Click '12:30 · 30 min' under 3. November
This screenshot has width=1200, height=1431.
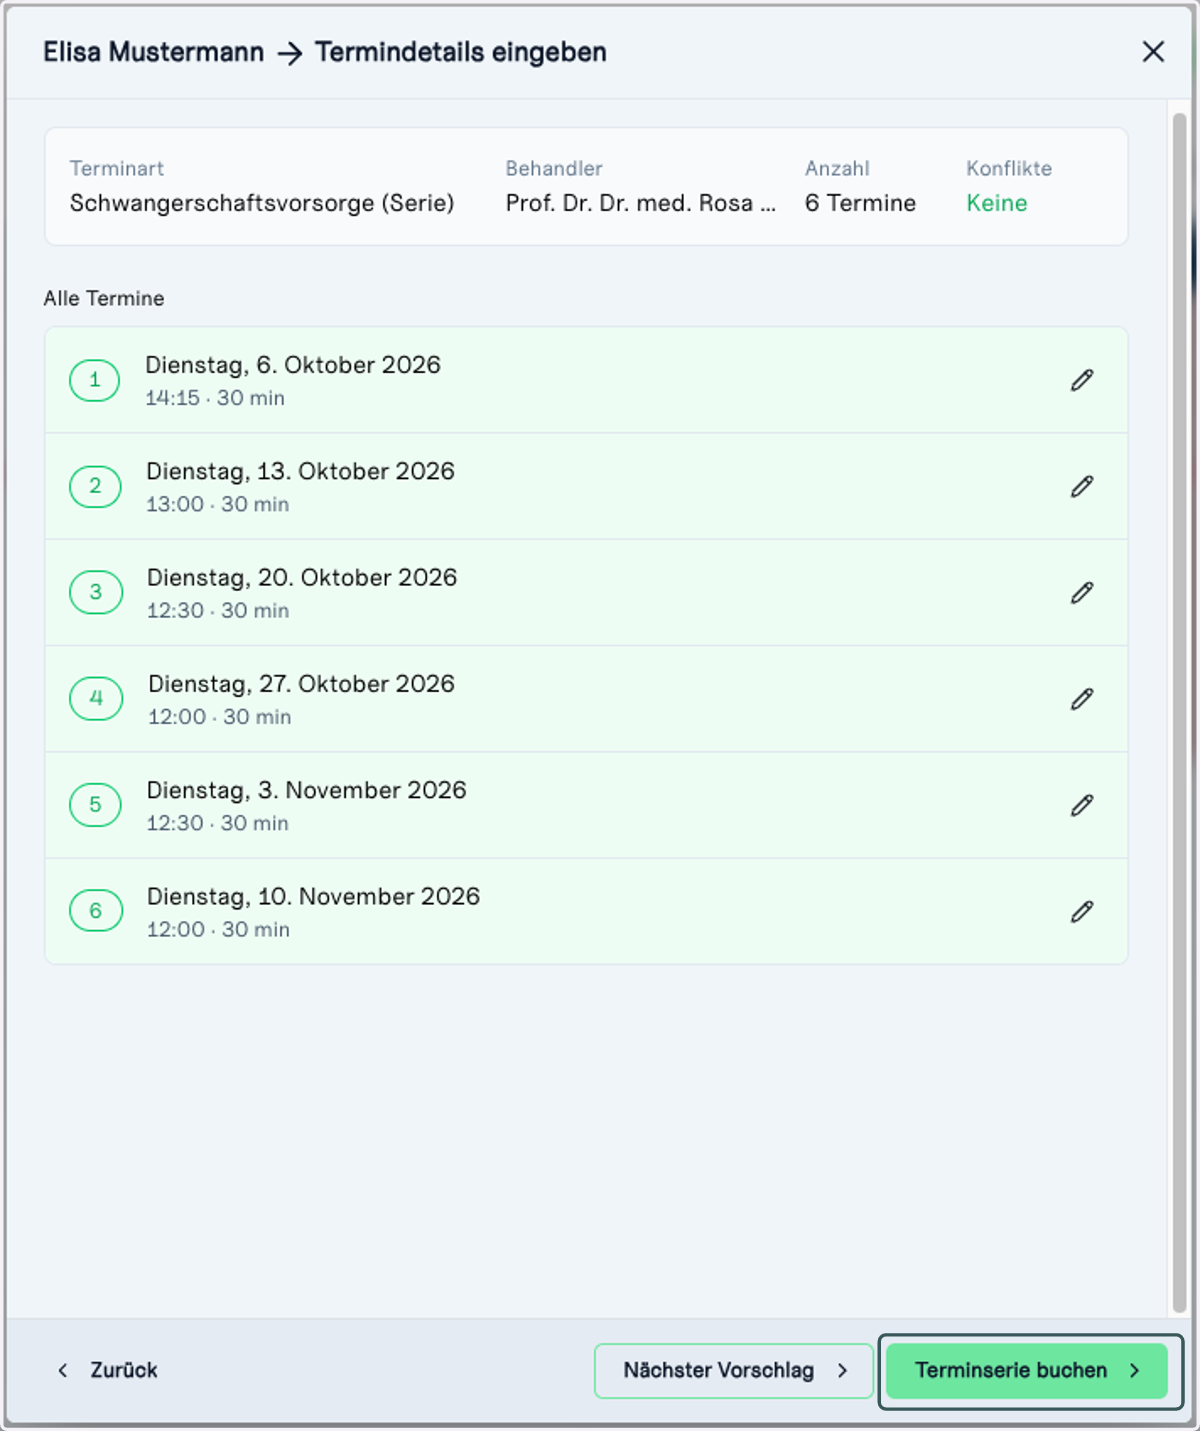[x=218, y=823]
